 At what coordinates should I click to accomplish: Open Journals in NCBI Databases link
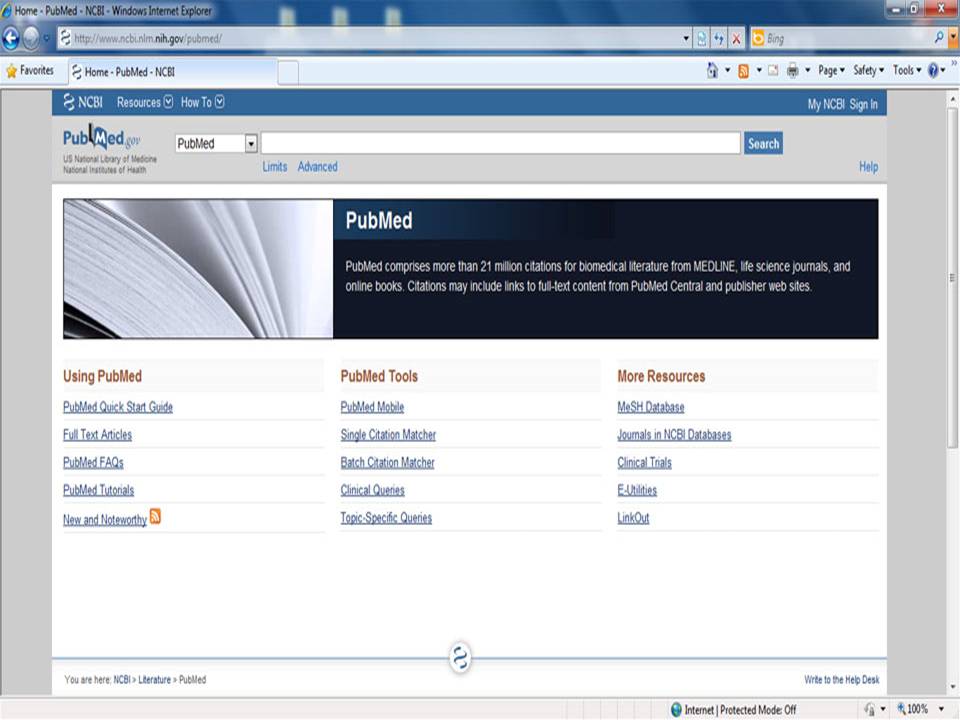tap(674, 435)
